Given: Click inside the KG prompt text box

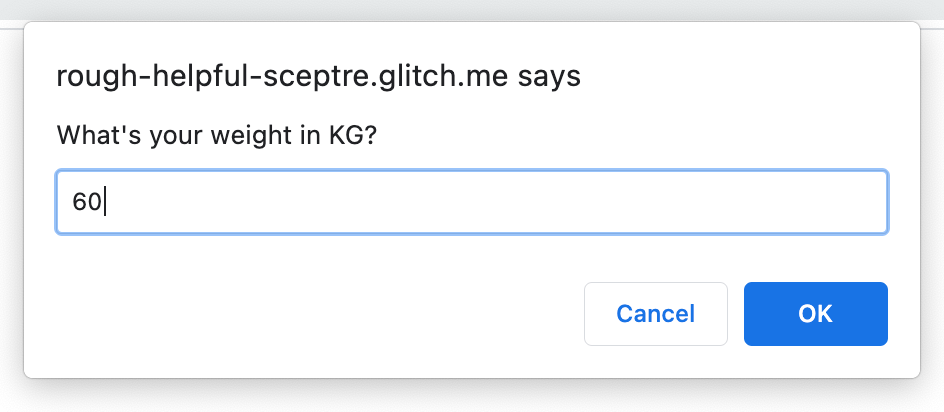Looking at the screenshot, I should pyautogui.click(x=472, y=202).
